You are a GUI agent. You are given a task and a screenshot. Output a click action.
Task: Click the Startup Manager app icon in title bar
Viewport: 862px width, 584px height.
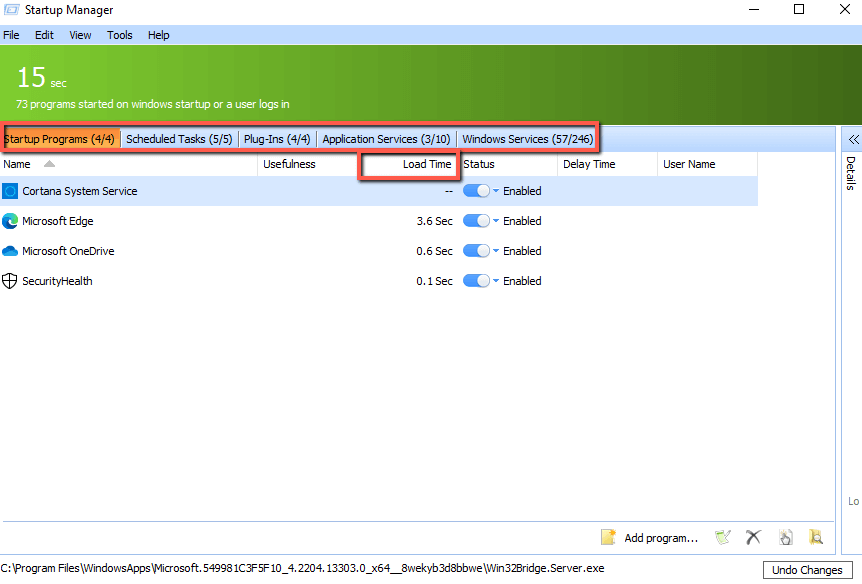tap(12, 10)
